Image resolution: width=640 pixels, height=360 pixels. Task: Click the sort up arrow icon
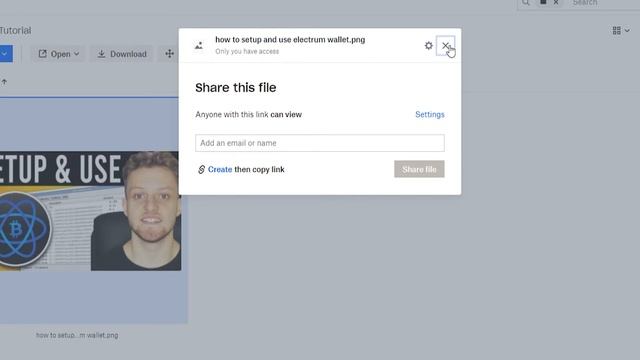click(x=4, y=82)
